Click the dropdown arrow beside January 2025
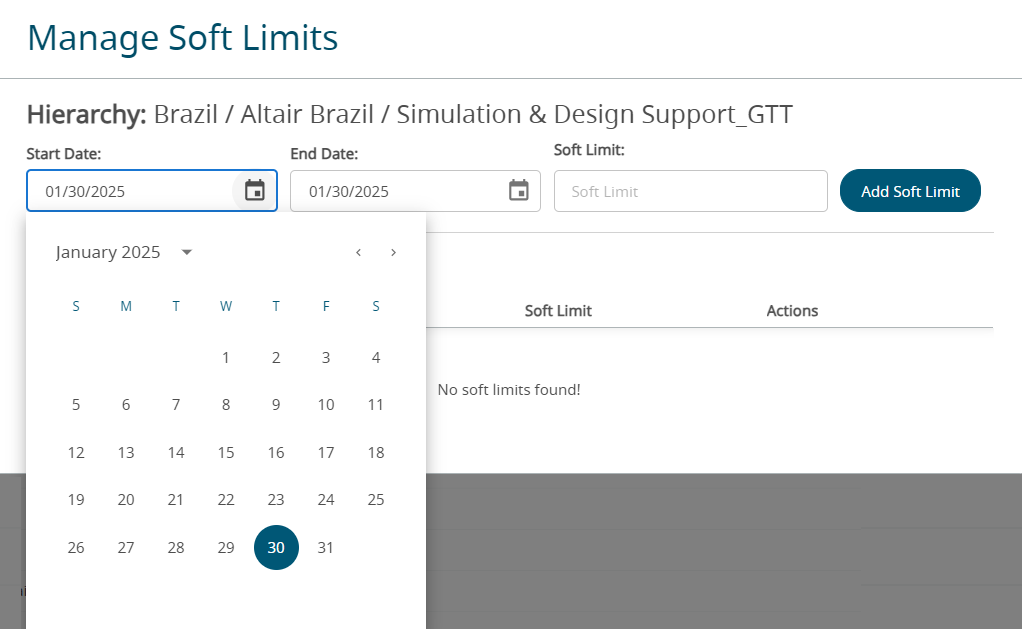Viewport: 1022px width, 629px height. click(187, 252)
